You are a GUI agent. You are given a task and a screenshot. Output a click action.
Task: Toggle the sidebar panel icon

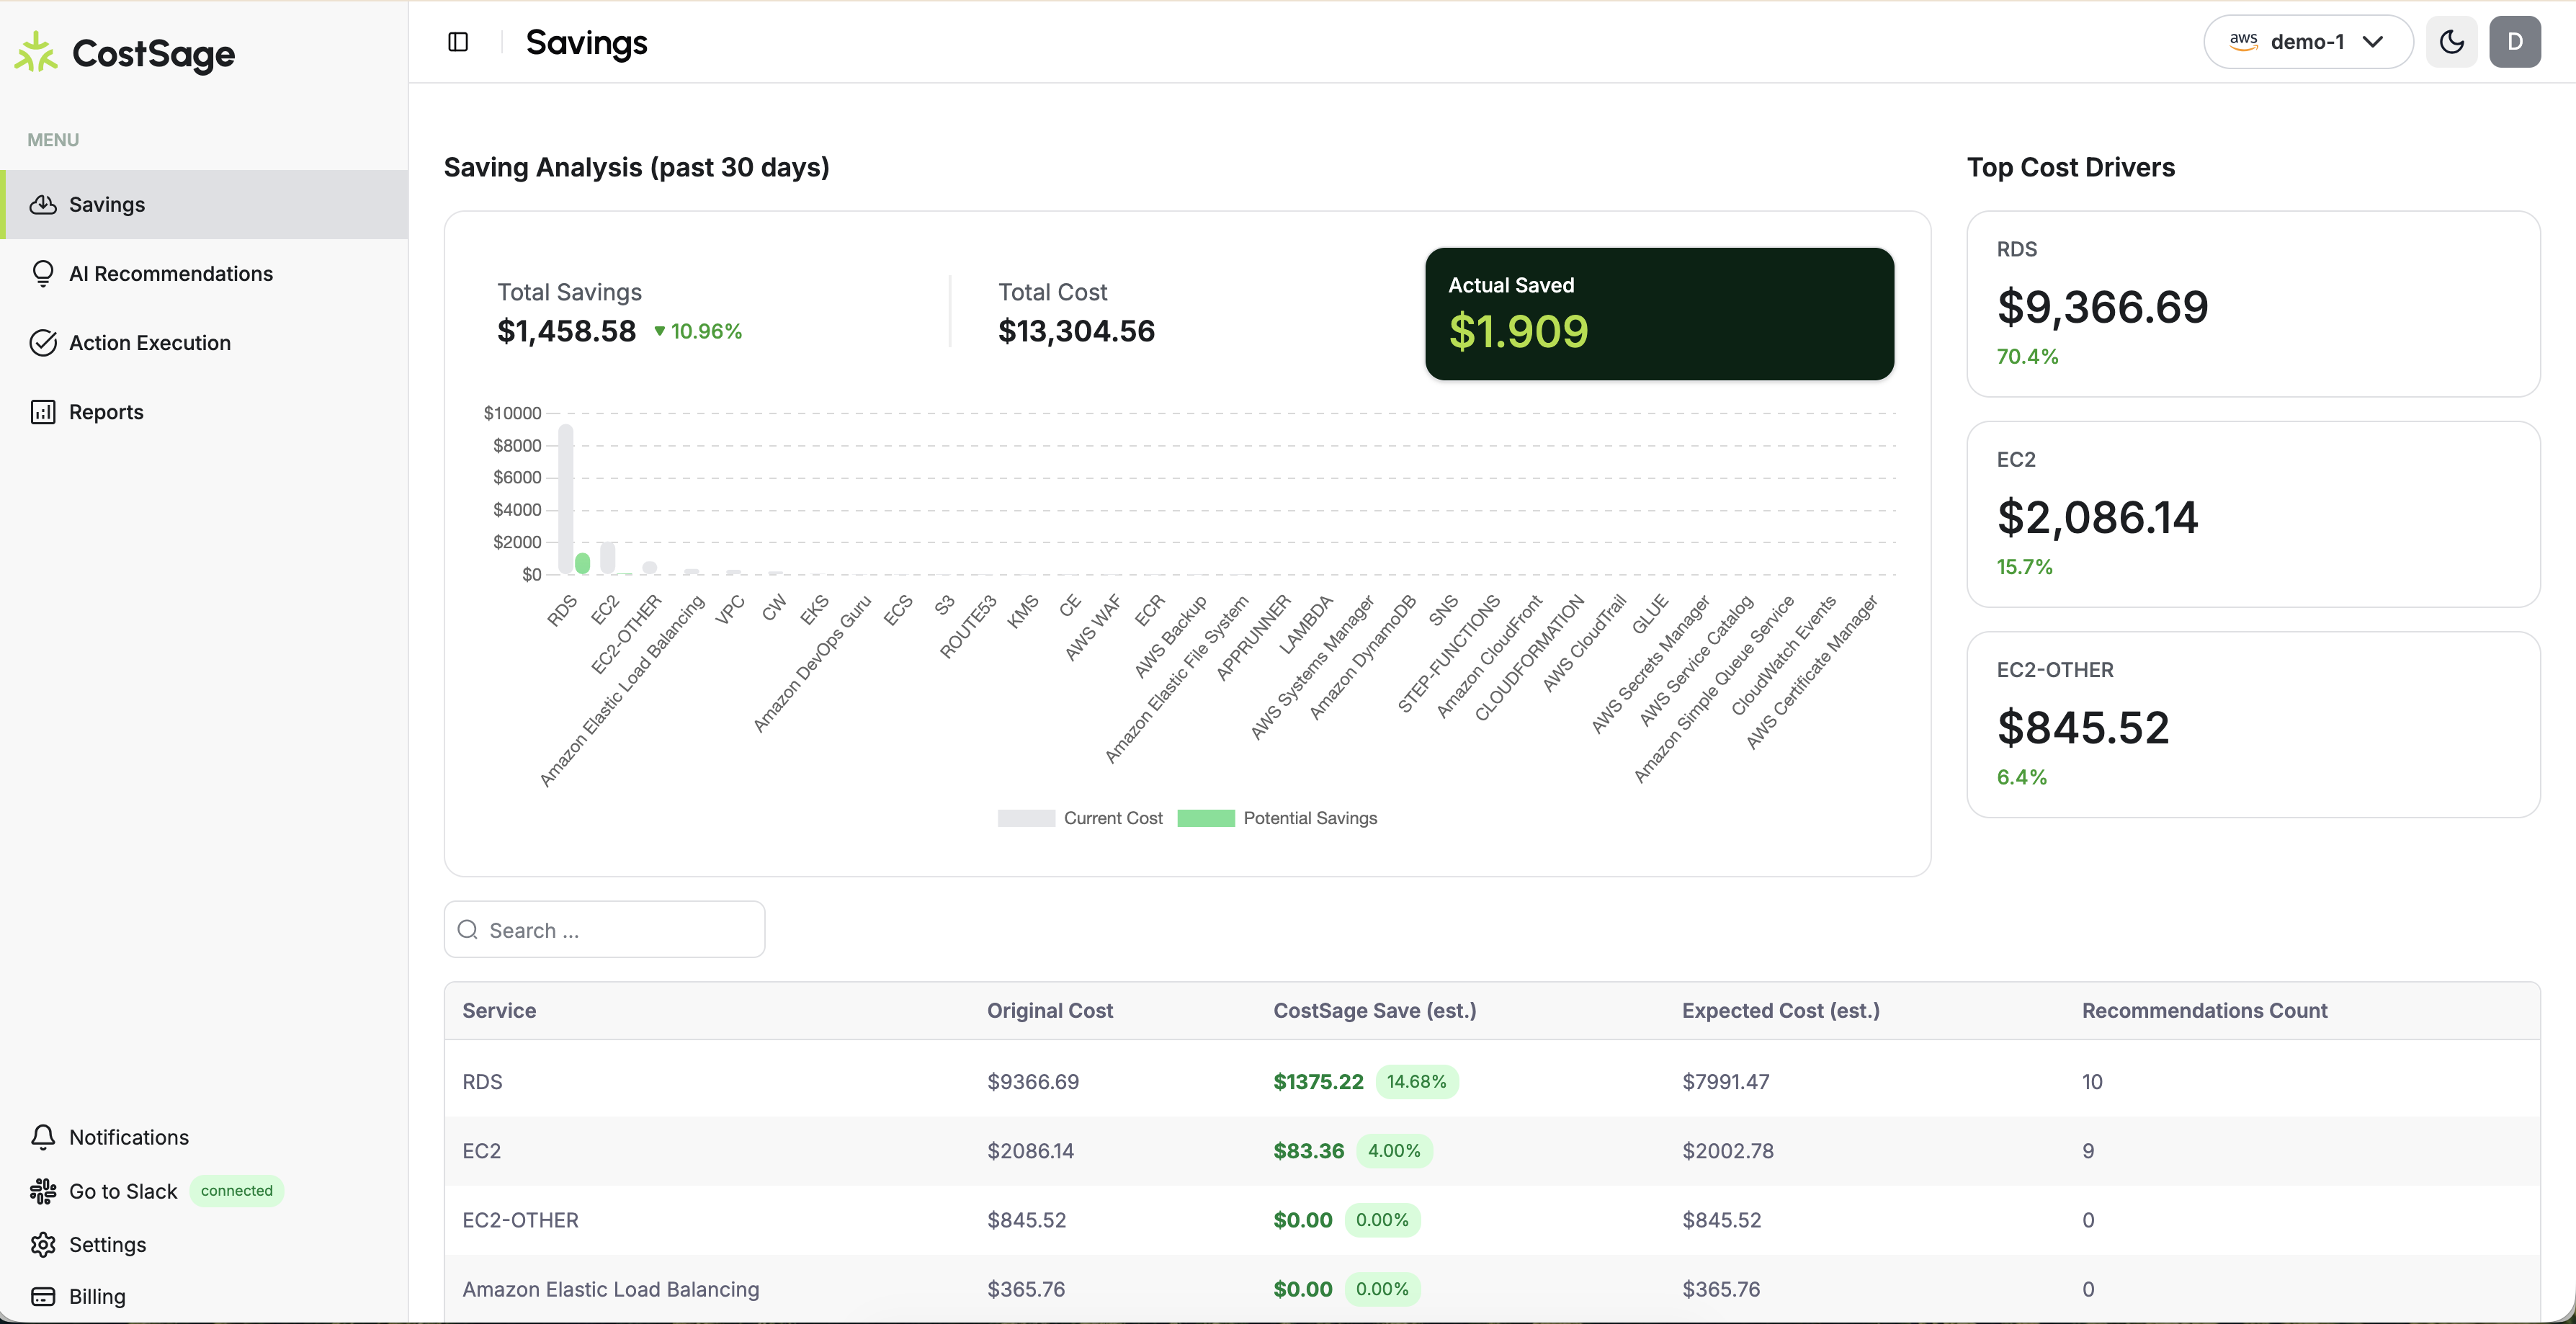pyautogui.click(x=458, y=42)
